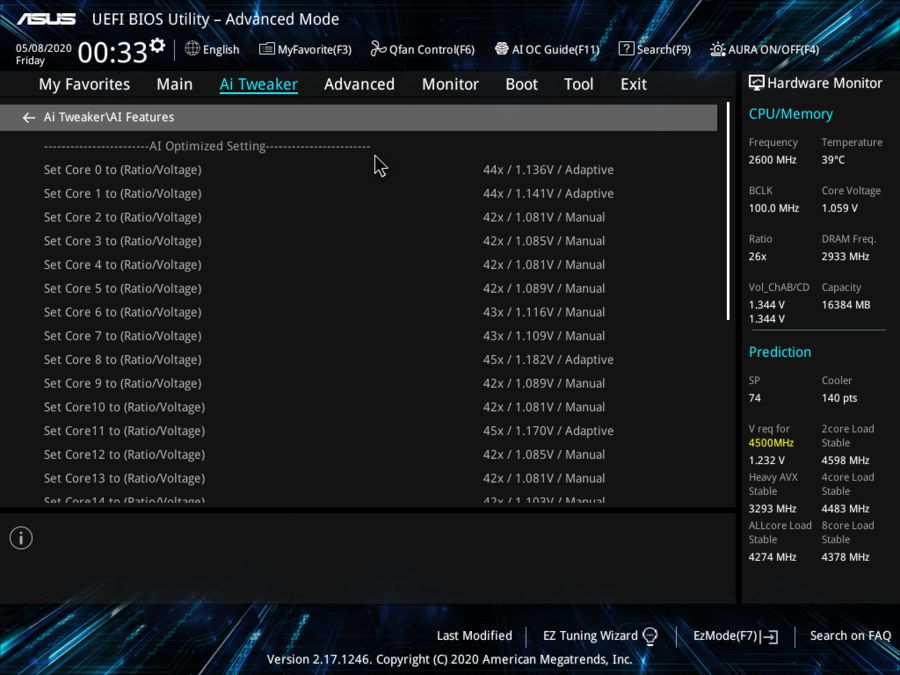The height and width of the screenshot is (675, 900).
Task: Click MyFavorite(F3) label
Action: pos(315,50)
